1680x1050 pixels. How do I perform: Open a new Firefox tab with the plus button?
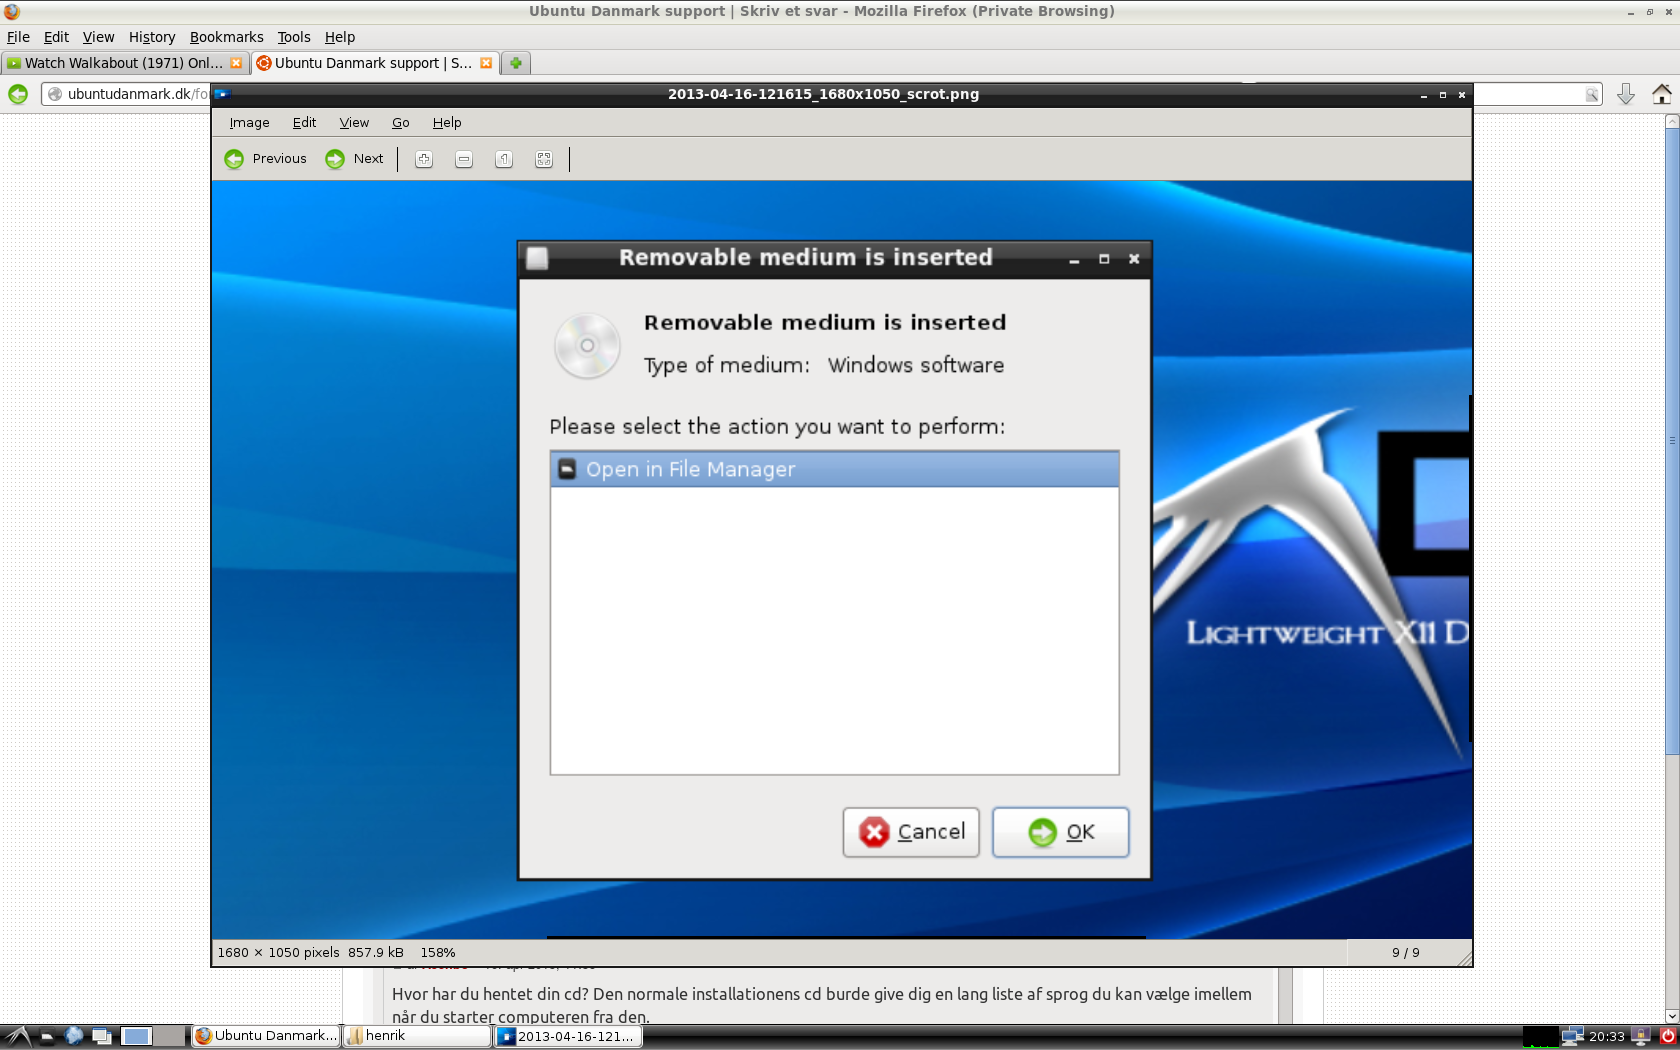(x=516, y=63)
